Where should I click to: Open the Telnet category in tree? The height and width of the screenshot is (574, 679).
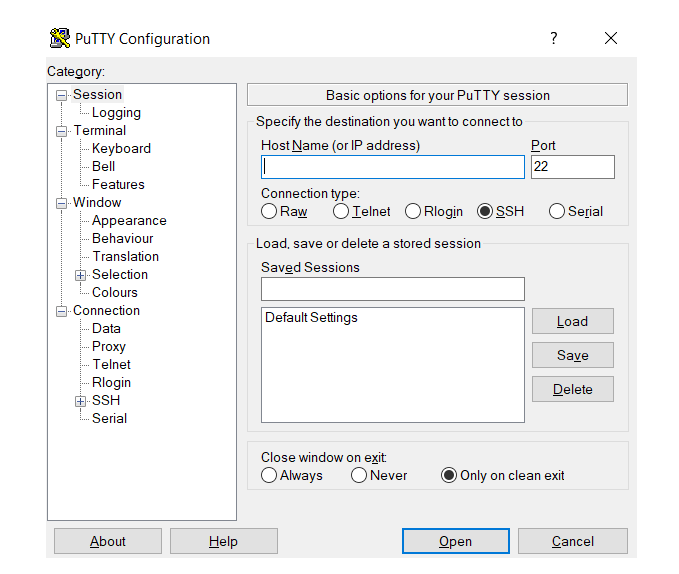[111, 364]
